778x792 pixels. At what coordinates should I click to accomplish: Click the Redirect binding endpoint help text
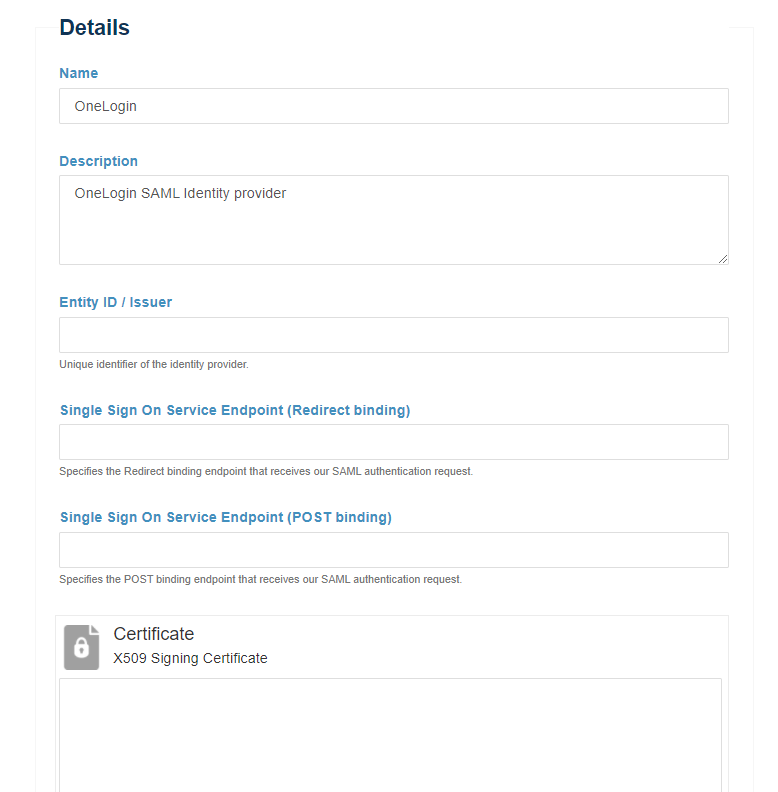(x=266, y=471)
